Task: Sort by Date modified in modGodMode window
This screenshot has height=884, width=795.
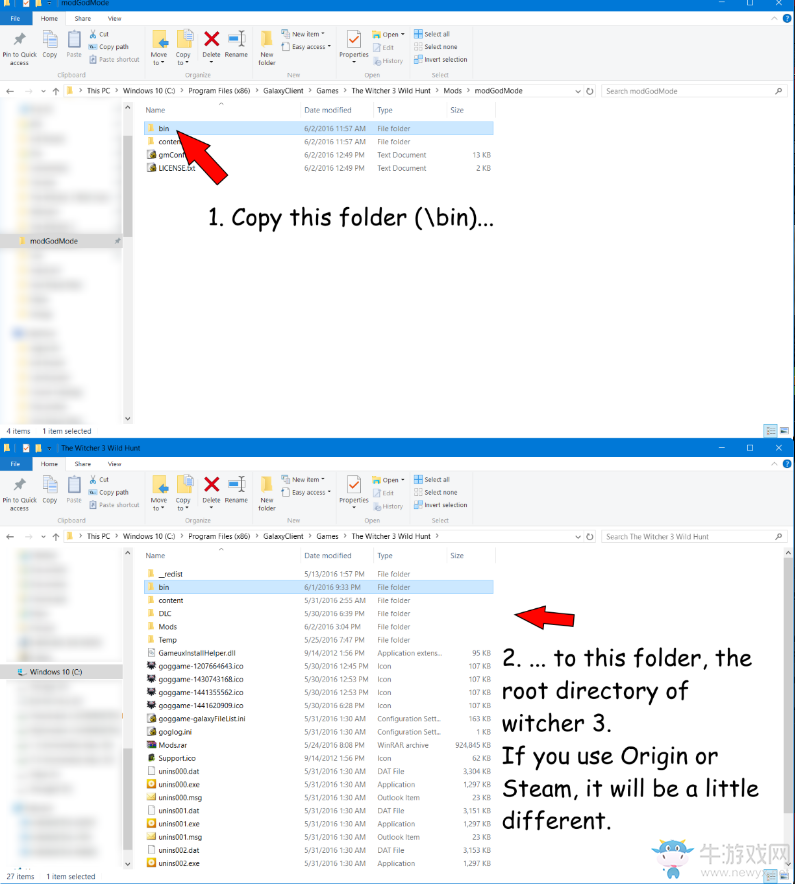Action: [328, 110]
